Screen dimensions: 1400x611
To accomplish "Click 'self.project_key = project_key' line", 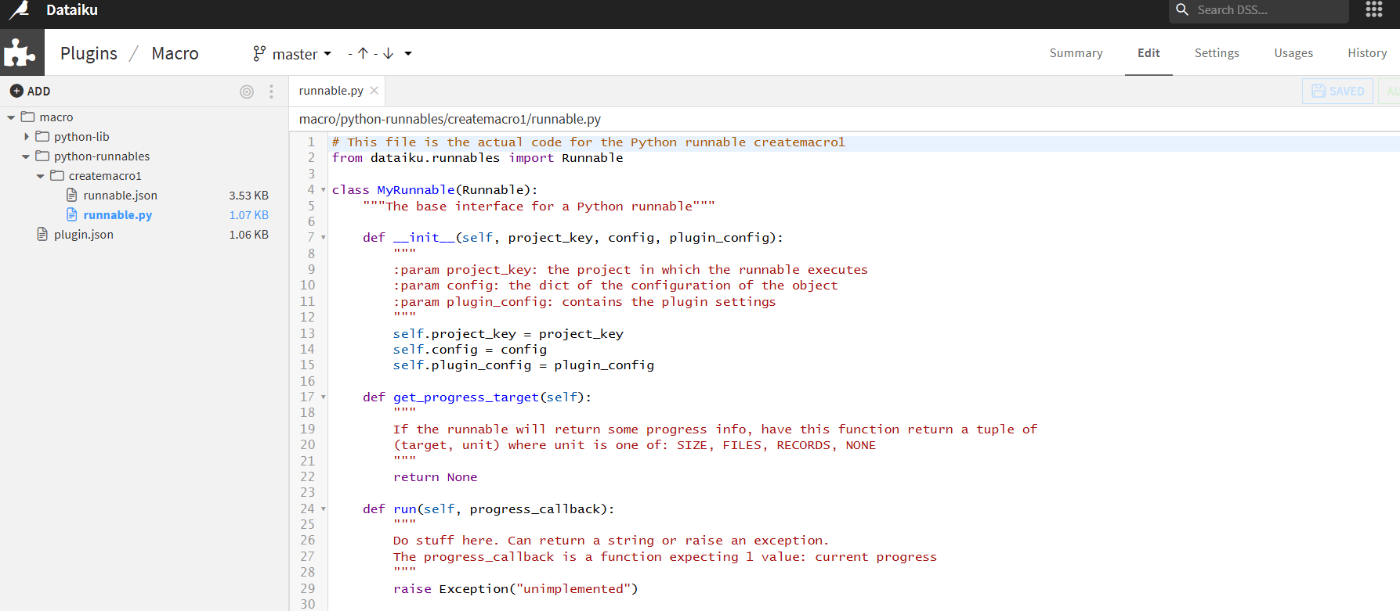I will 508,334.
